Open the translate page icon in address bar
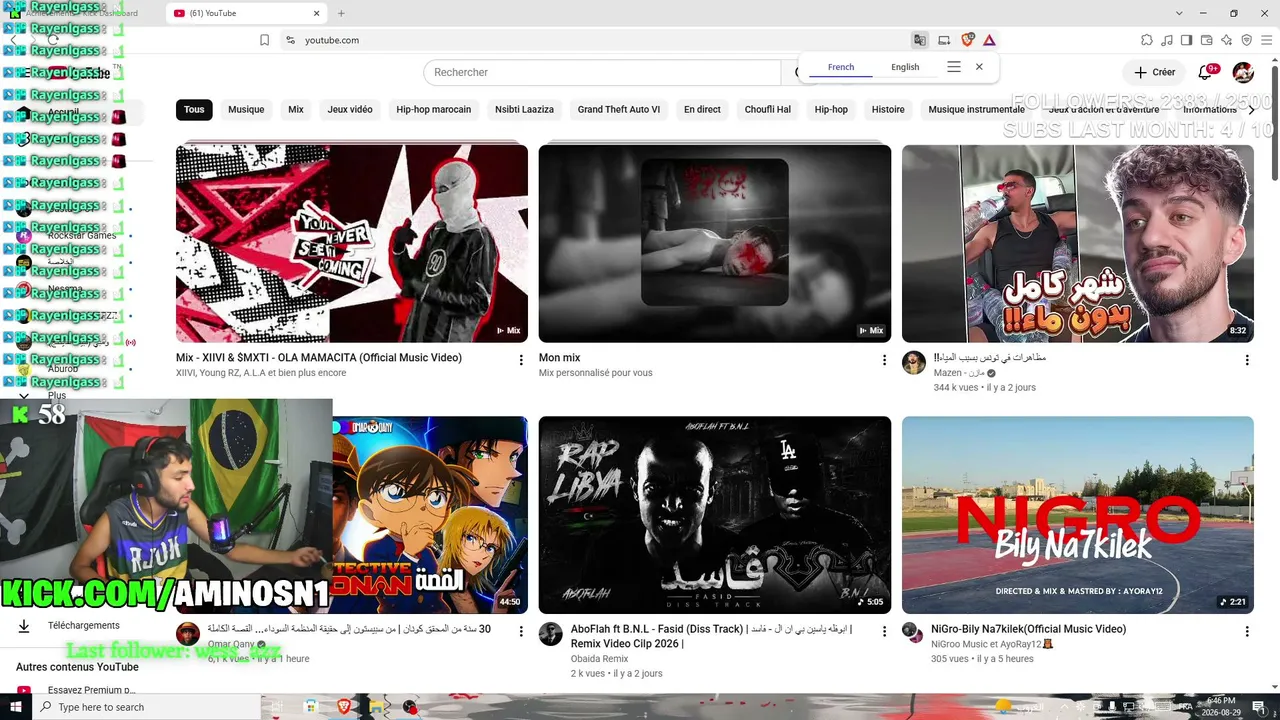The height and width of the screenshot is (720, 1280). click(919, 40)
